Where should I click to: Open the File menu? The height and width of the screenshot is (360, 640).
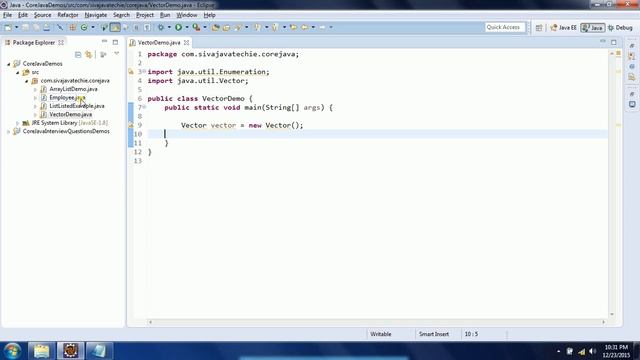[7, 15]
